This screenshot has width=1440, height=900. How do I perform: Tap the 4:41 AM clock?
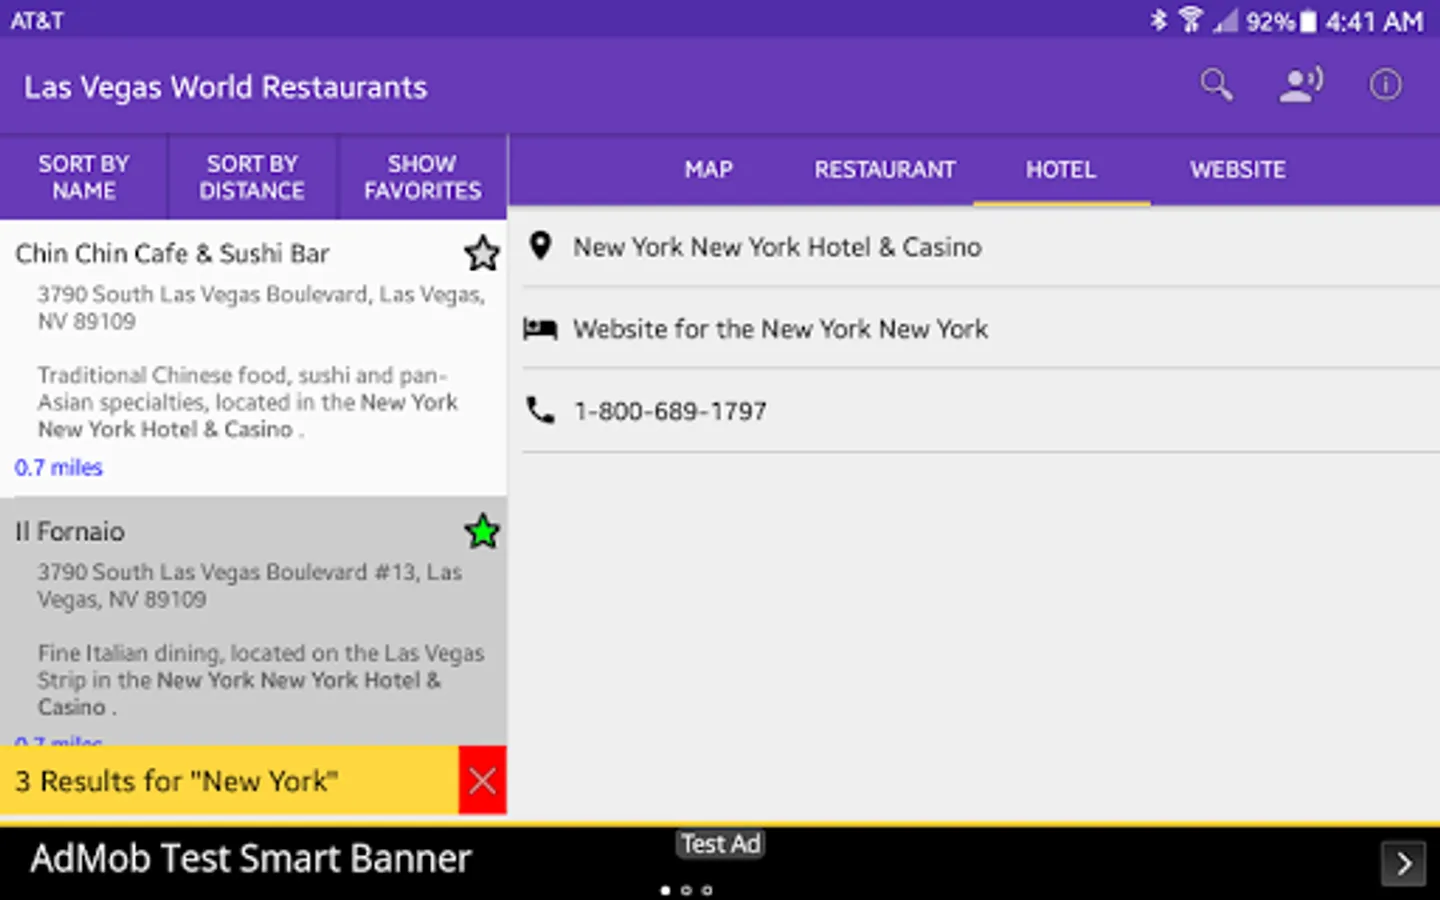click(x=1374, y=21)
